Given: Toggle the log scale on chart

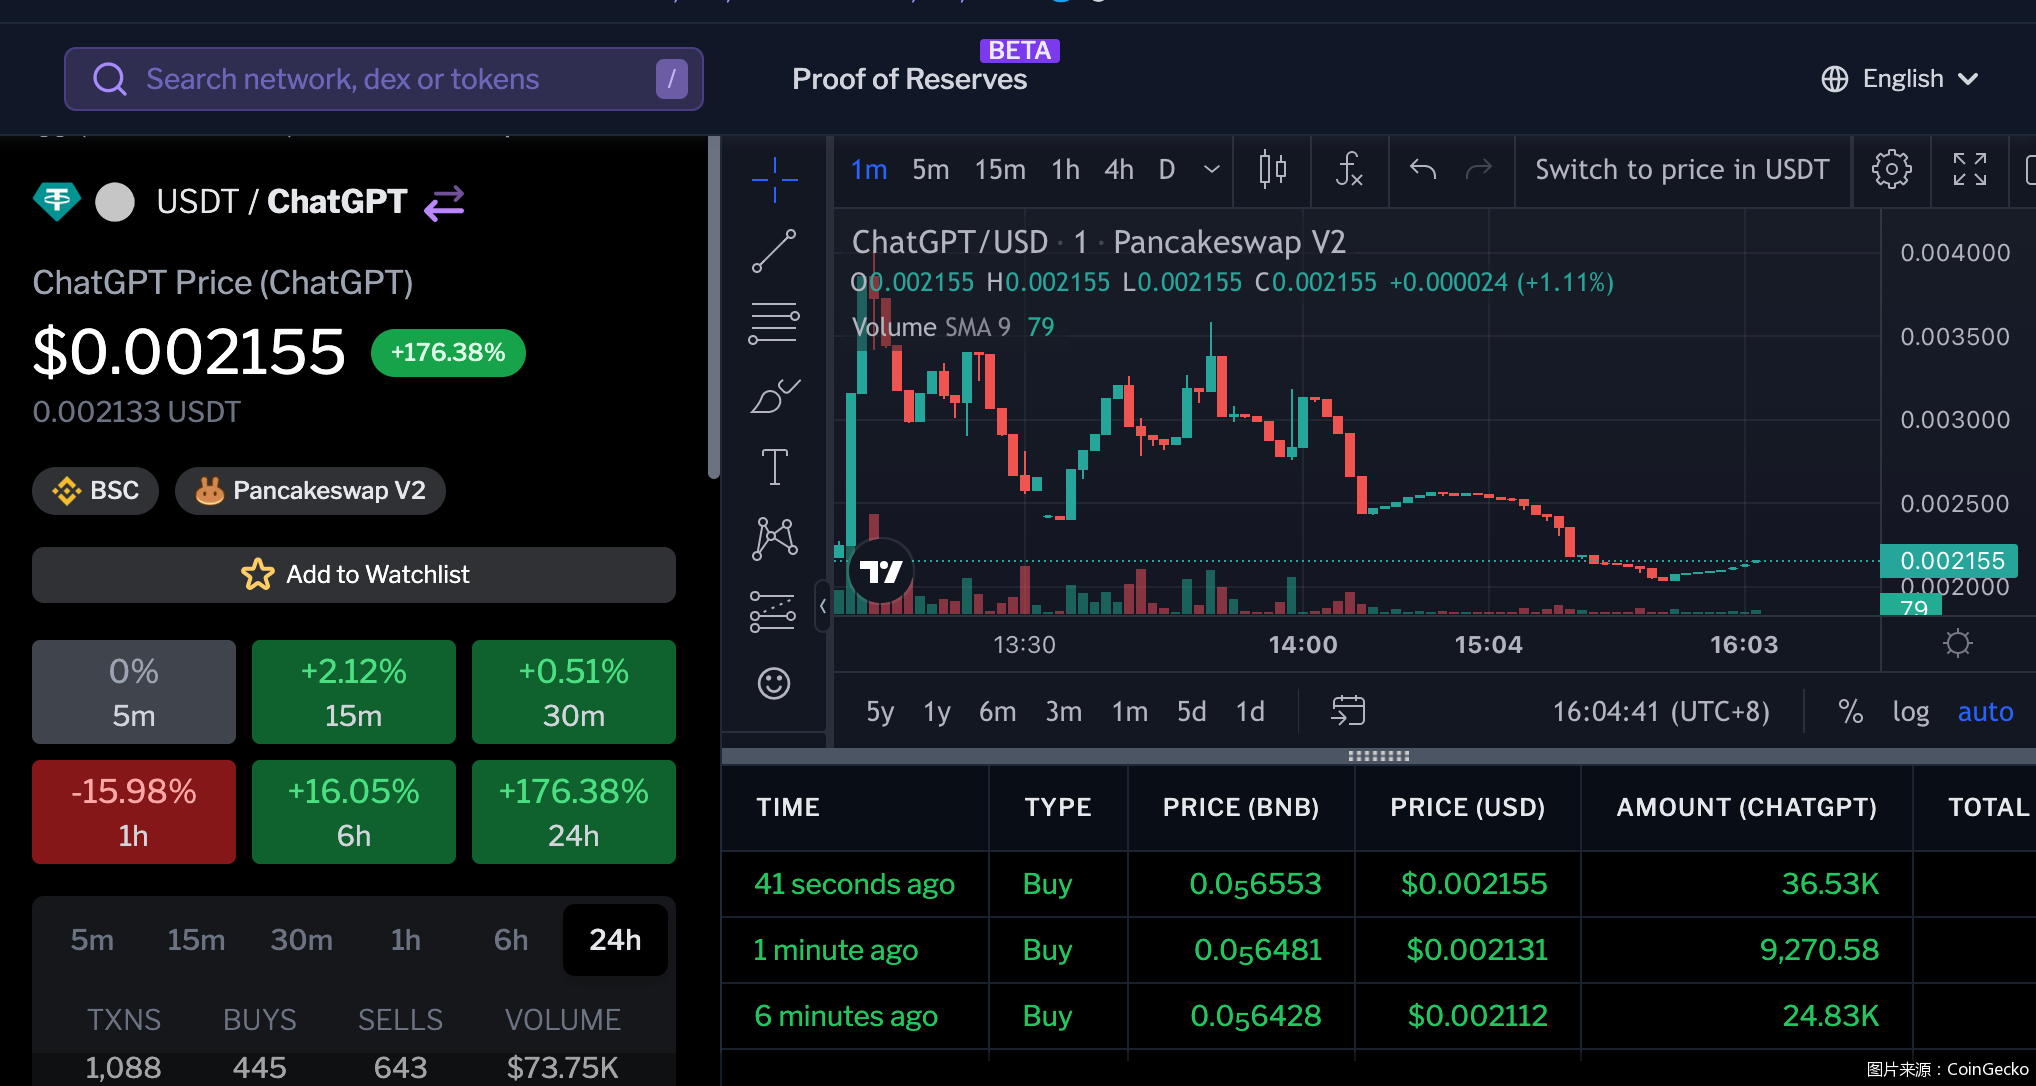Looking at the screenshot, I should [x=1910, y=712].
